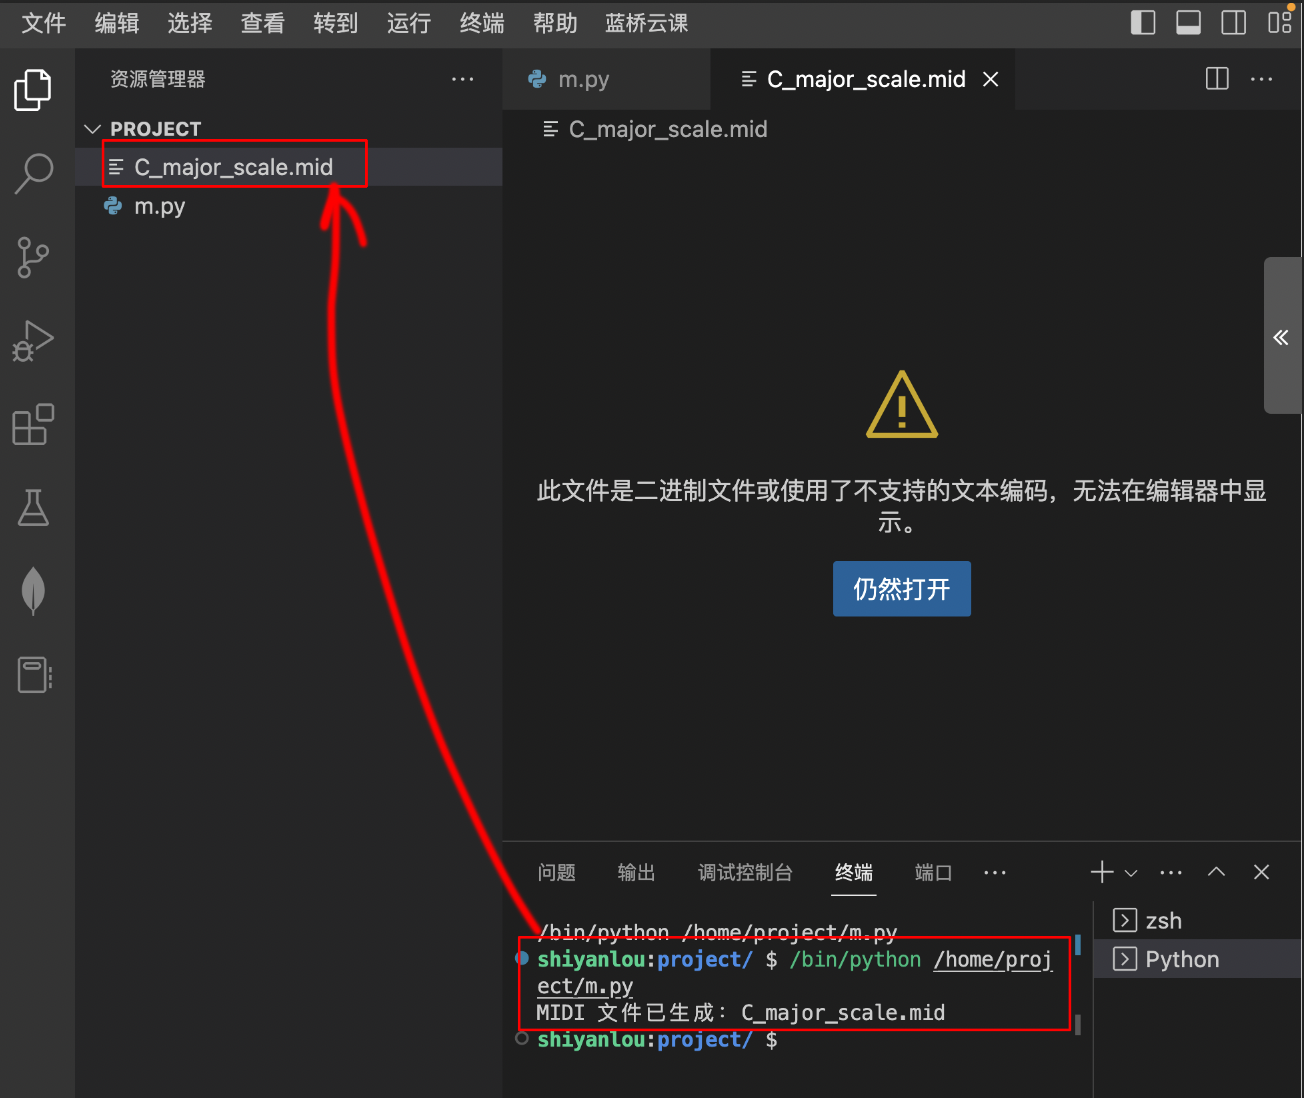Switch to the 输出 panel tab
Viewport: 1304px width, 1098px height.
[x=636, y=872]
